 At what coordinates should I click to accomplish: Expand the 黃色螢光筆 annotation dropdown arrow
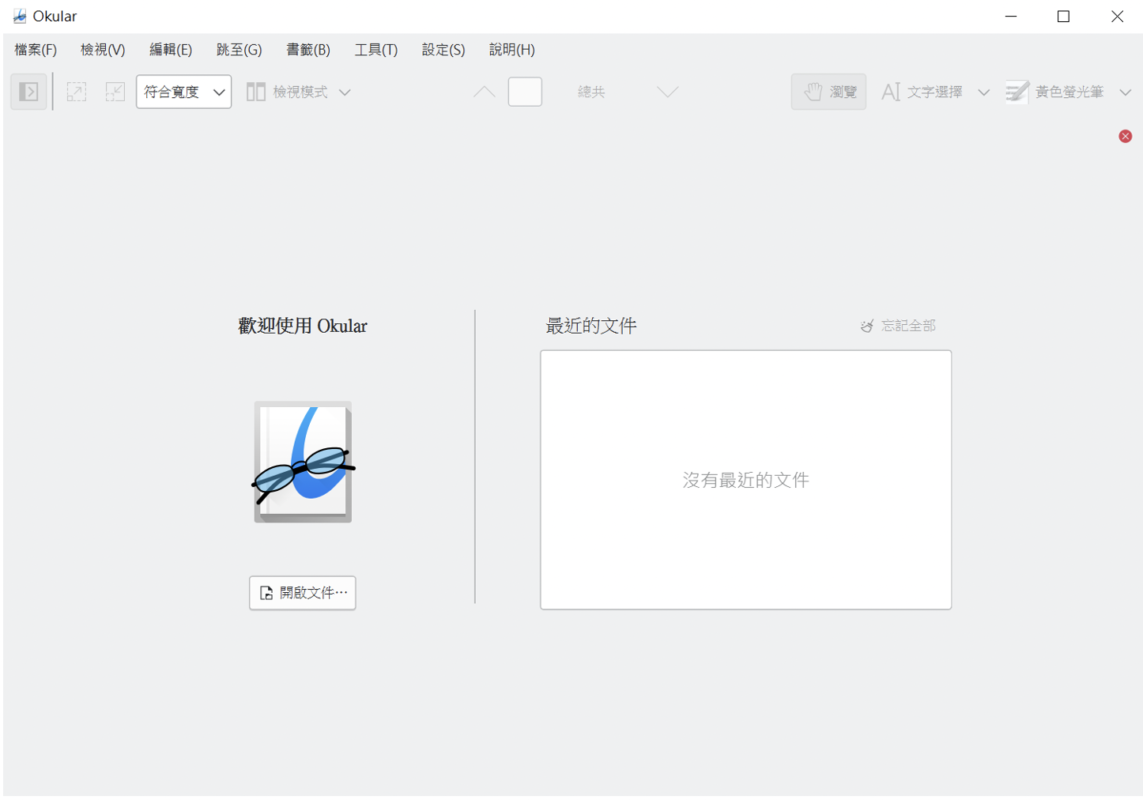point(1126,91)
